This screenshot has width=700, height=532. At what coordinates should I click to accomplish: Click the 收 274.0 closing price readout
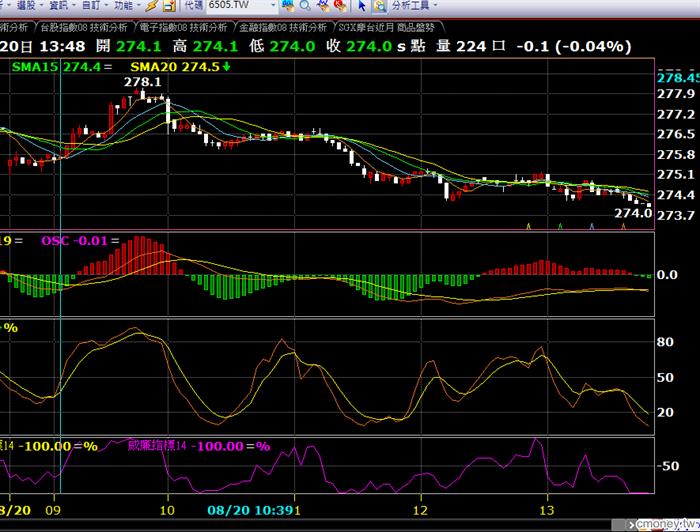point(359,46)
